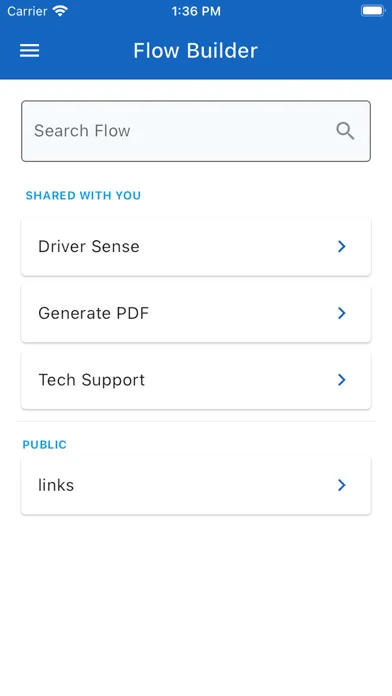Screen dimensions: 392x696
Task: Open the Generate PDF flow
Action: [196, 313]
